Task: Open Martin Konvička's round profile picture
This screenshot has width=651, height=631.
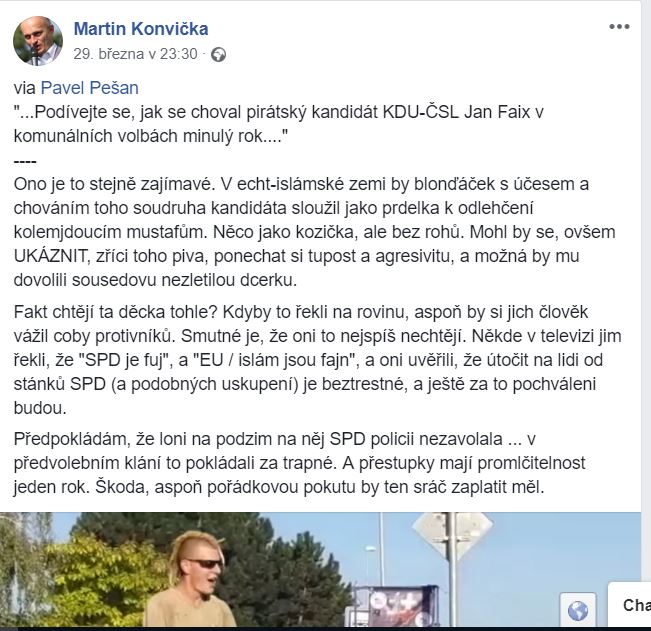Action: pyautogui.click(x=38, y=41)
